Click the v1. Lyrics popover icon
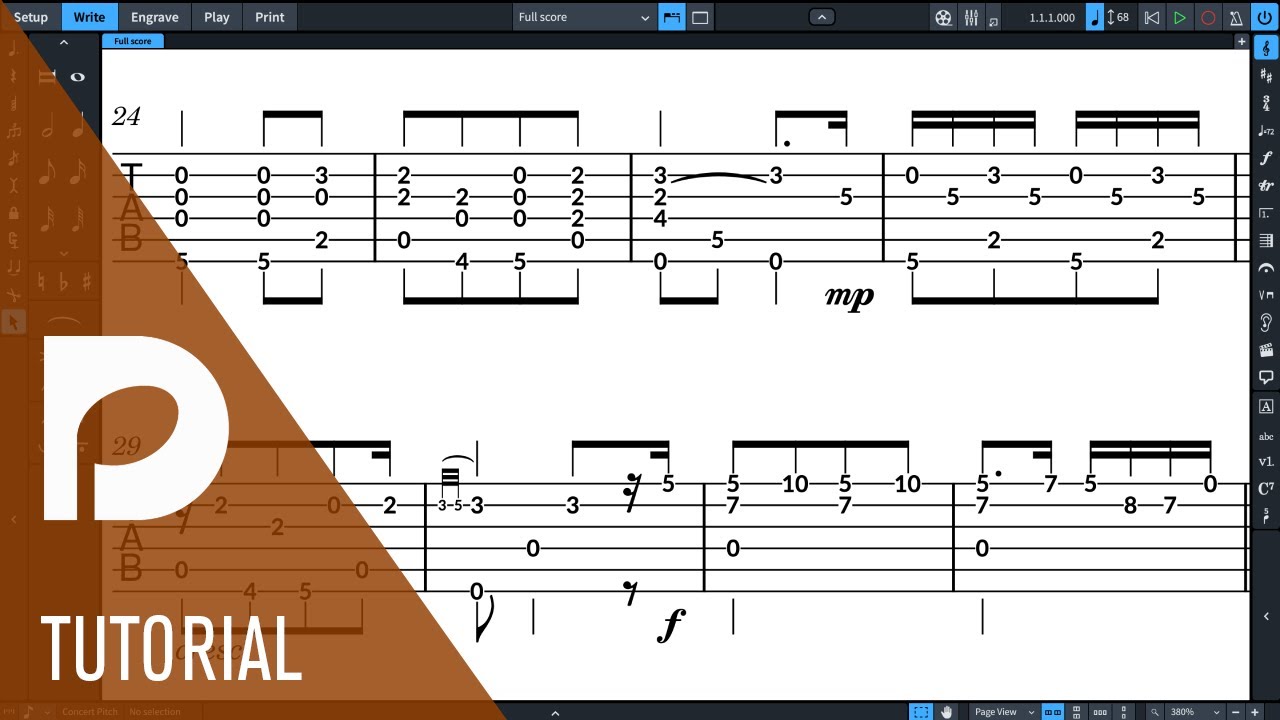The image size is (1280, 720). point(1266,462)
